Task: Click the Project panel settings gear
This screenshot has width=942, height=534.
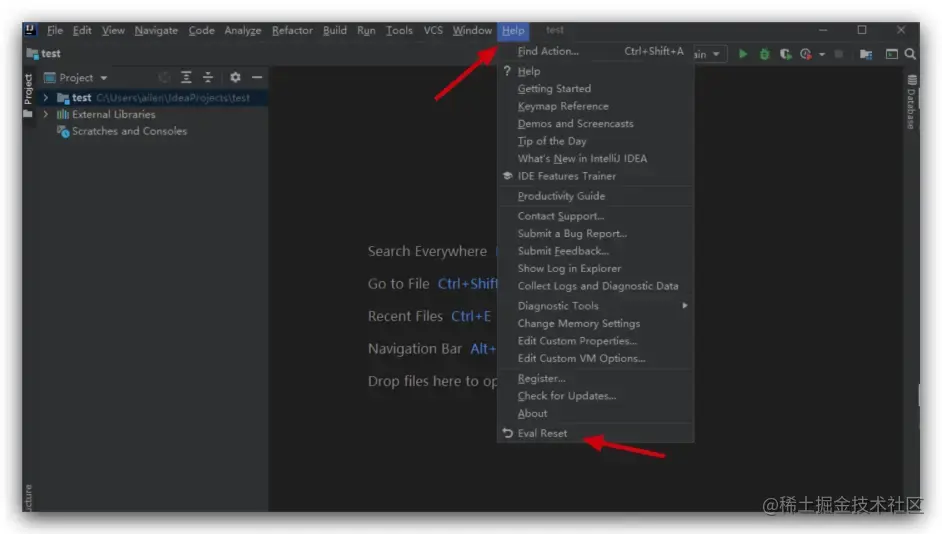Action: coord(236,77)
